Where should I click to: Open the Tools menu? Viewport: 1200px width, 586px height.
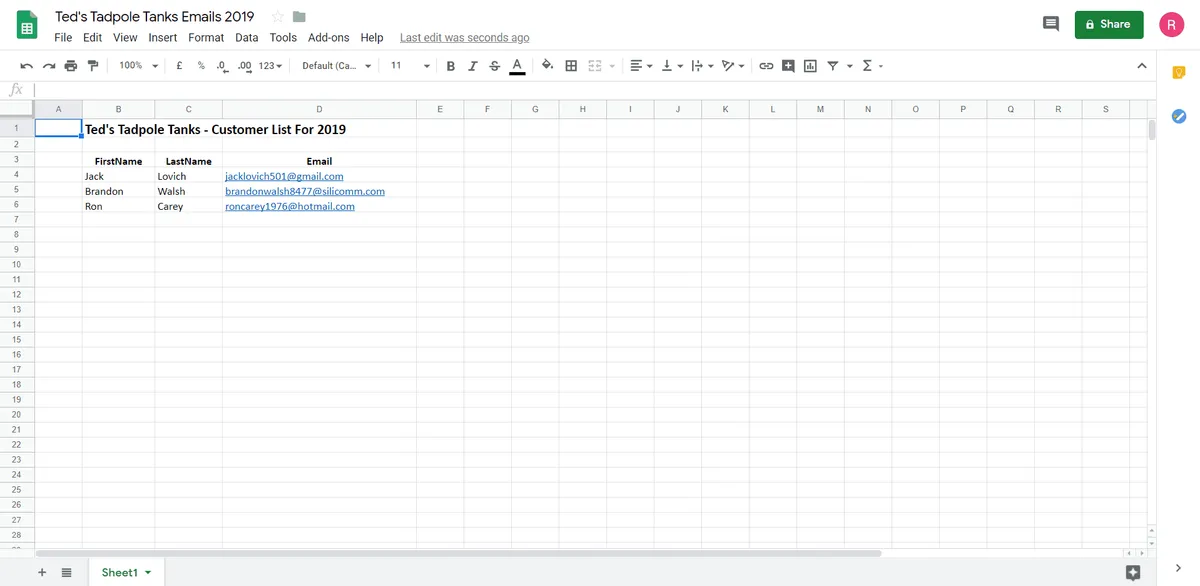[283, 37]
